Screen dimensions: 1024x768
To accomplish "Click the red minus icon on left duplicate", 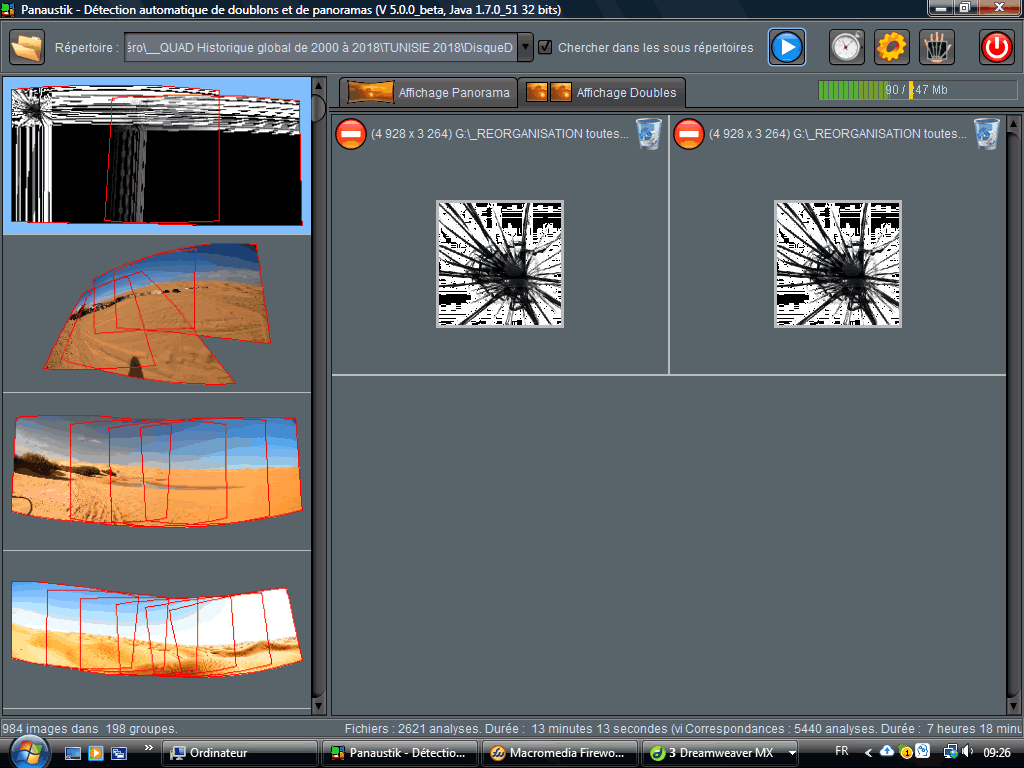I will (351, 134).
